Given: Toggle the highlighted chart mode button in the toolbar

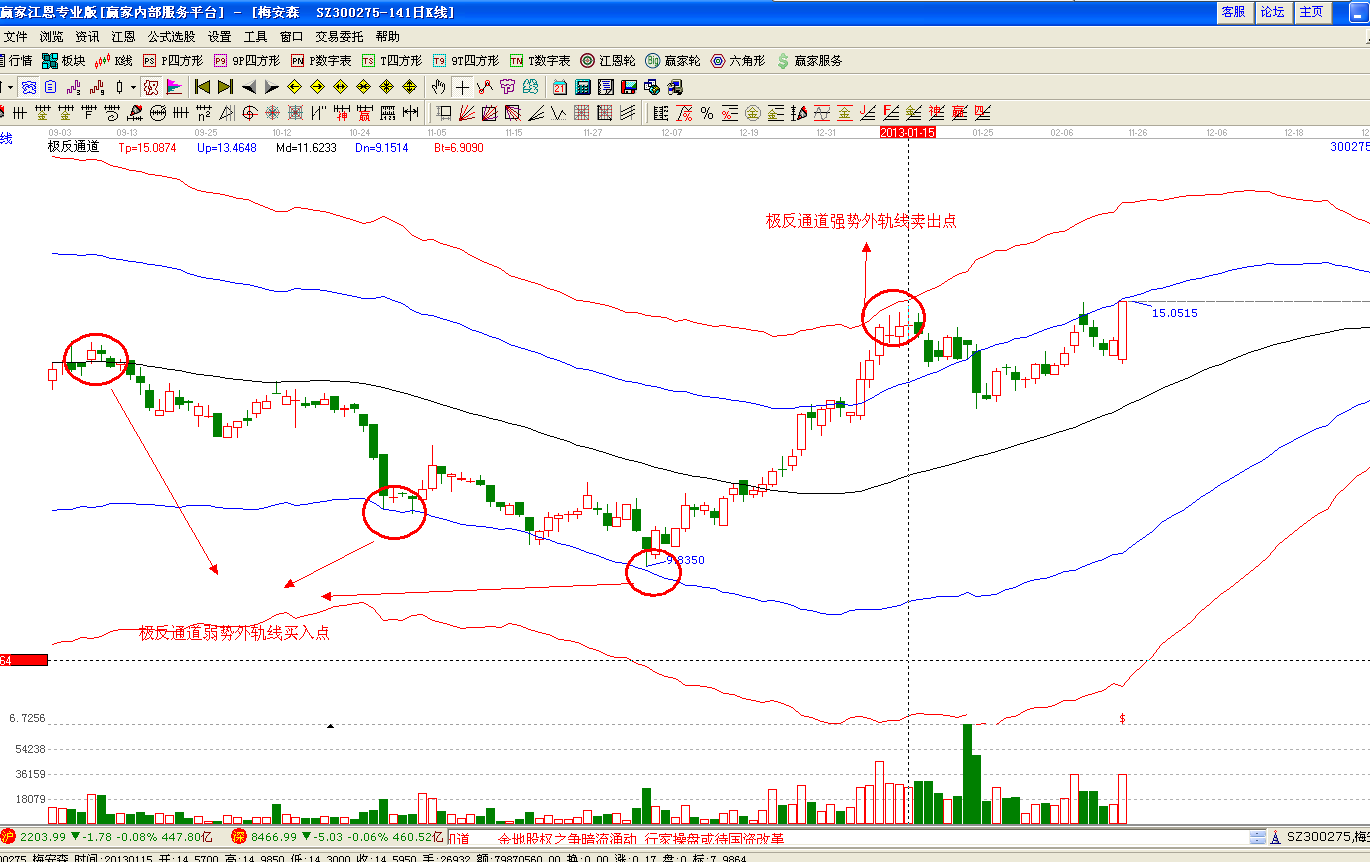Looking at the screenshot, I should (29, 87).
